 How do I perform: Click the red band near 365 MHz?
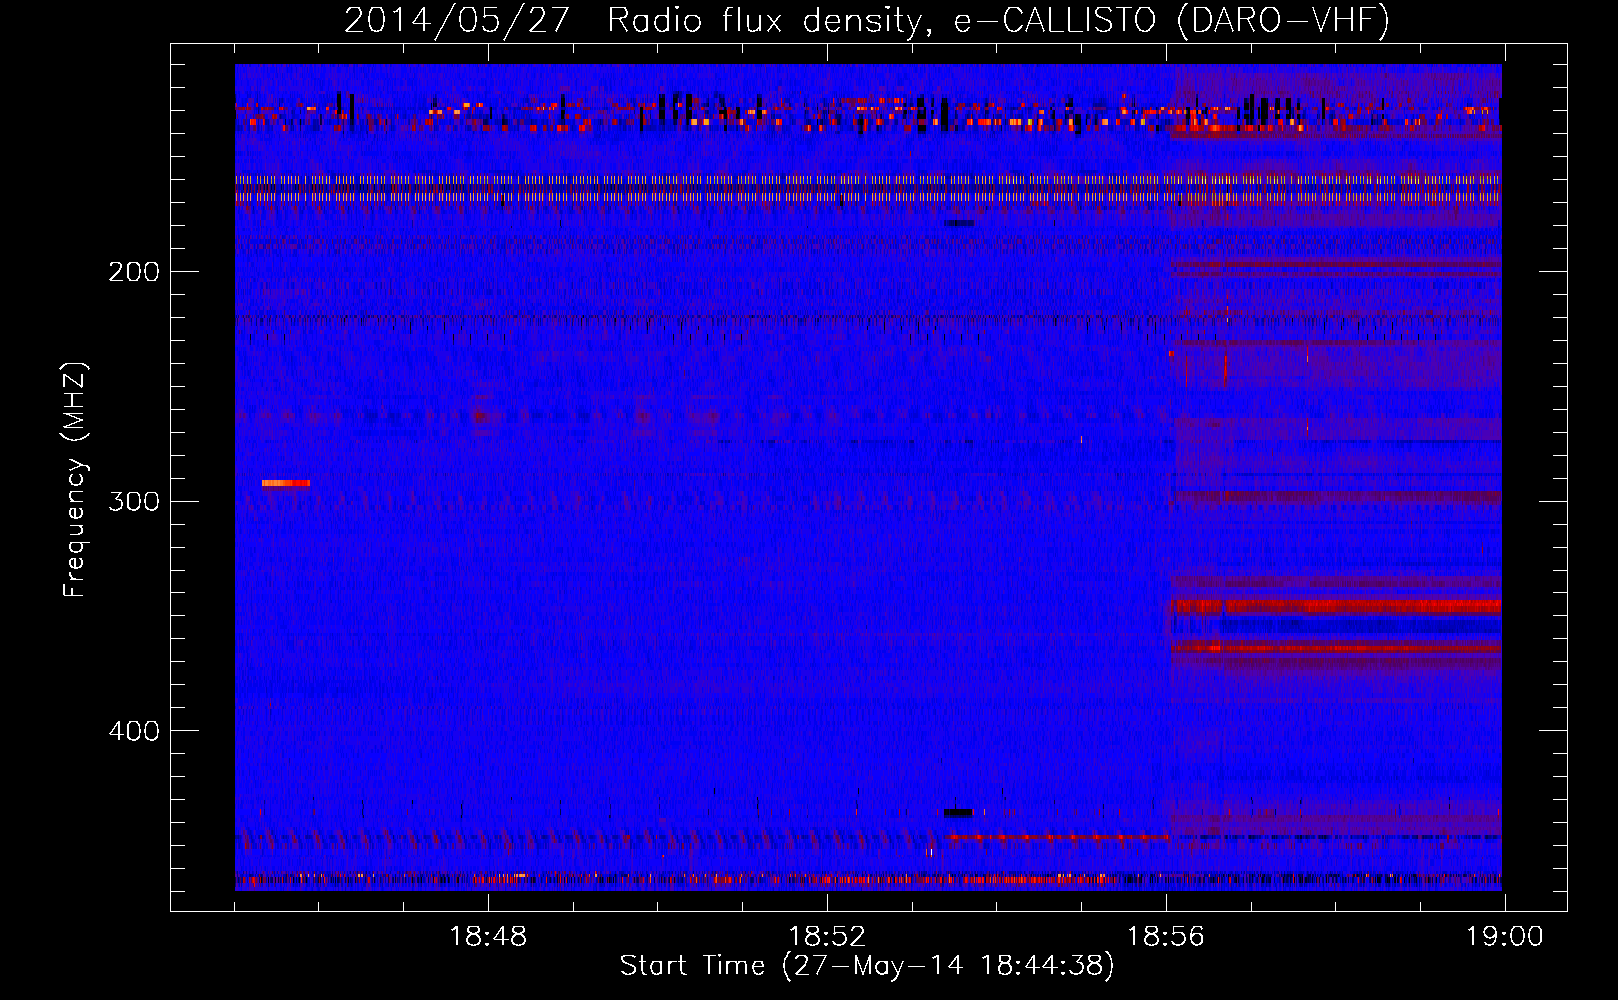pos(1336,649)
